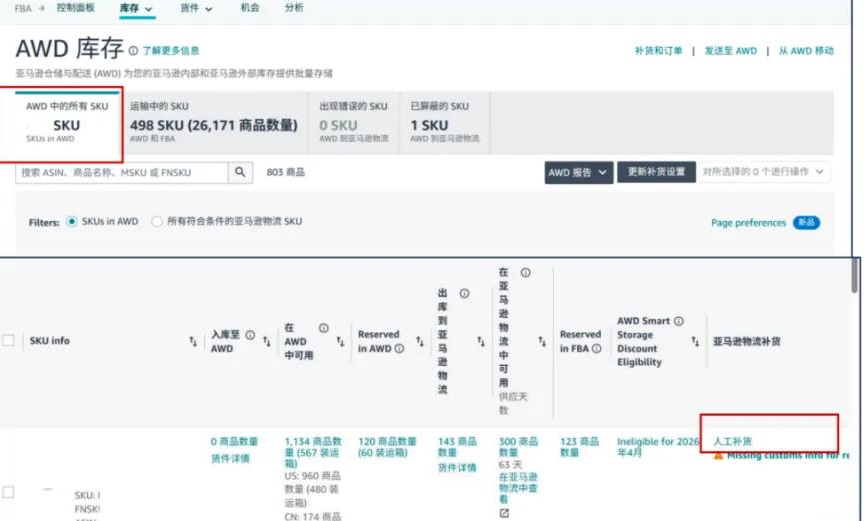Click the search magnifier icon button
Image resolution: width=868 pixels, height=521 pixels.
[x=240, y=172]
